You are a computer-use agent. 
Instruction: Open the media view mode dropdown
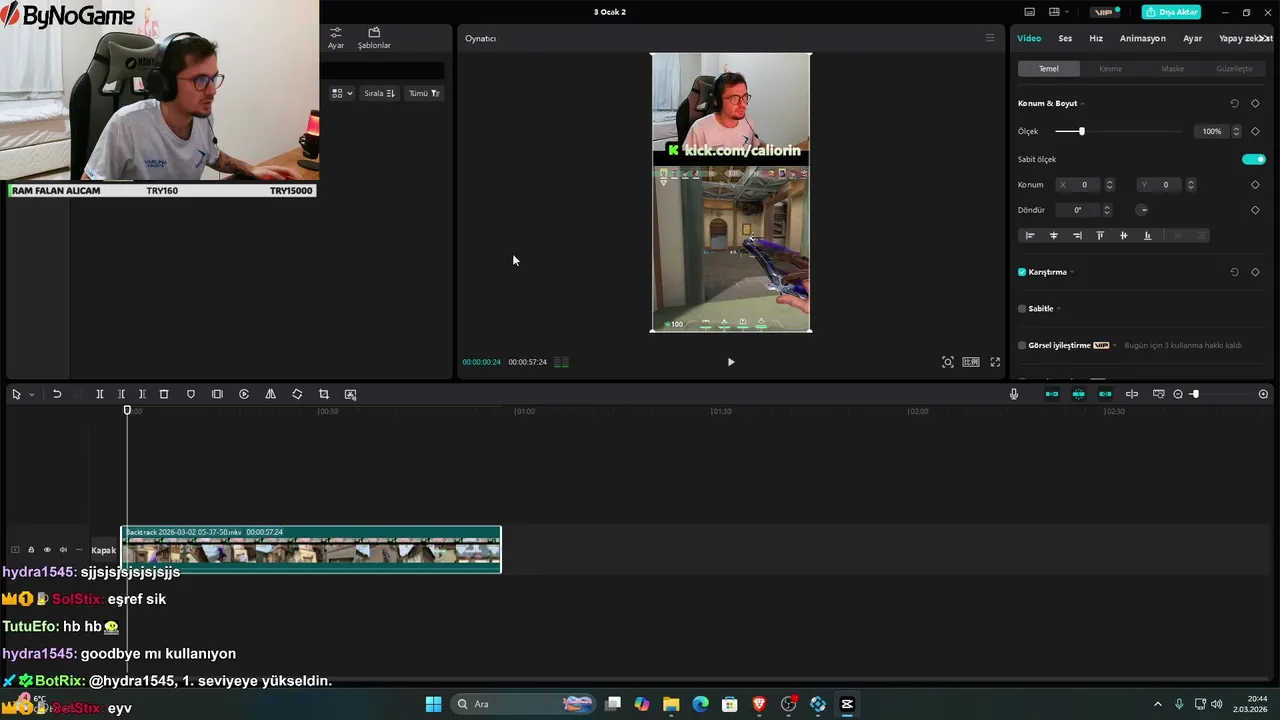(342, 93)
